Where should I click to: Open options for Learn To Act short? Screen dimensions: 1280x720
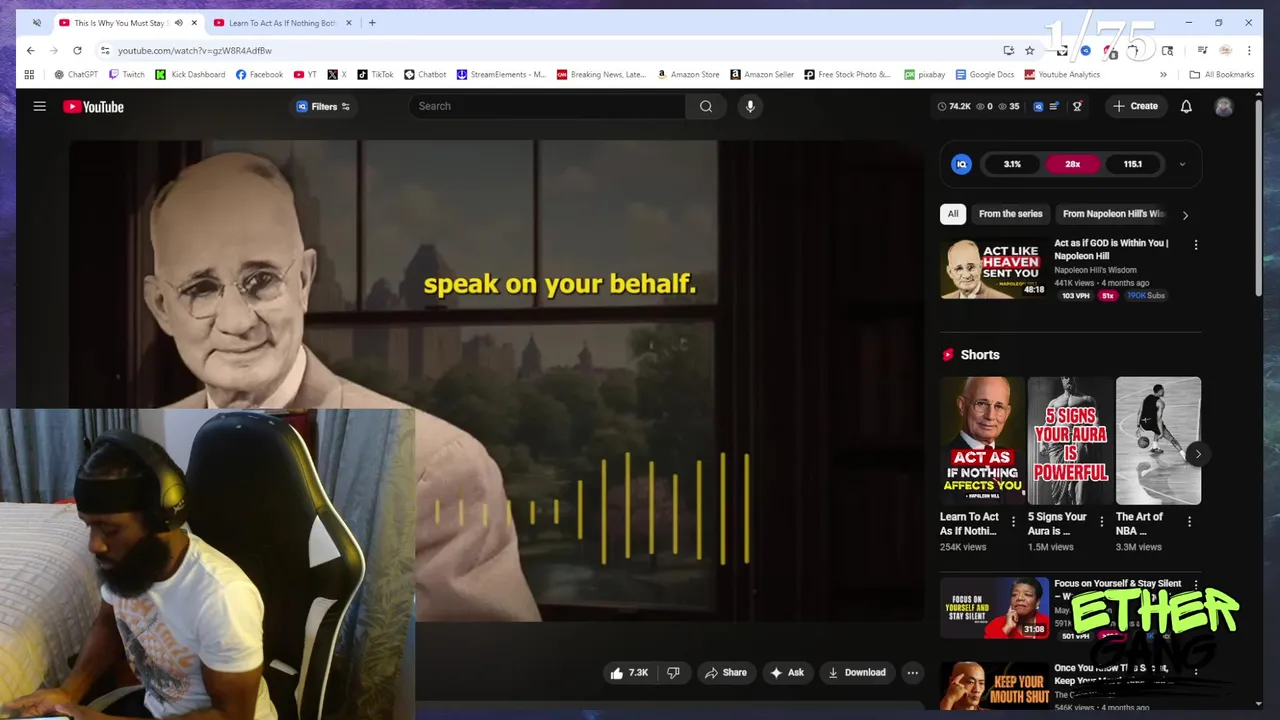click(x=1013, y=522)
